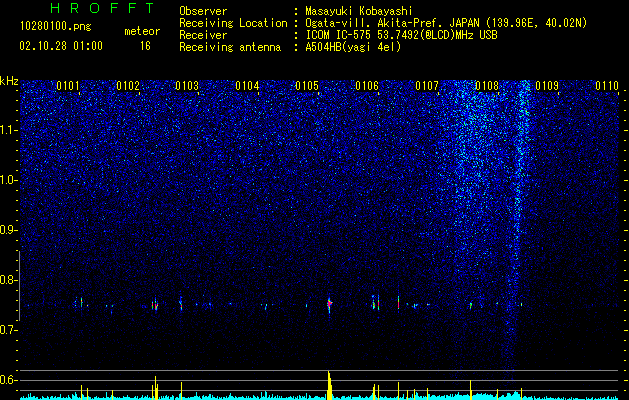The height and width of the screenshot is (400, 629).
Task: Click the 1.1 kHz frequency label
Action: click(x=8, y=130)
